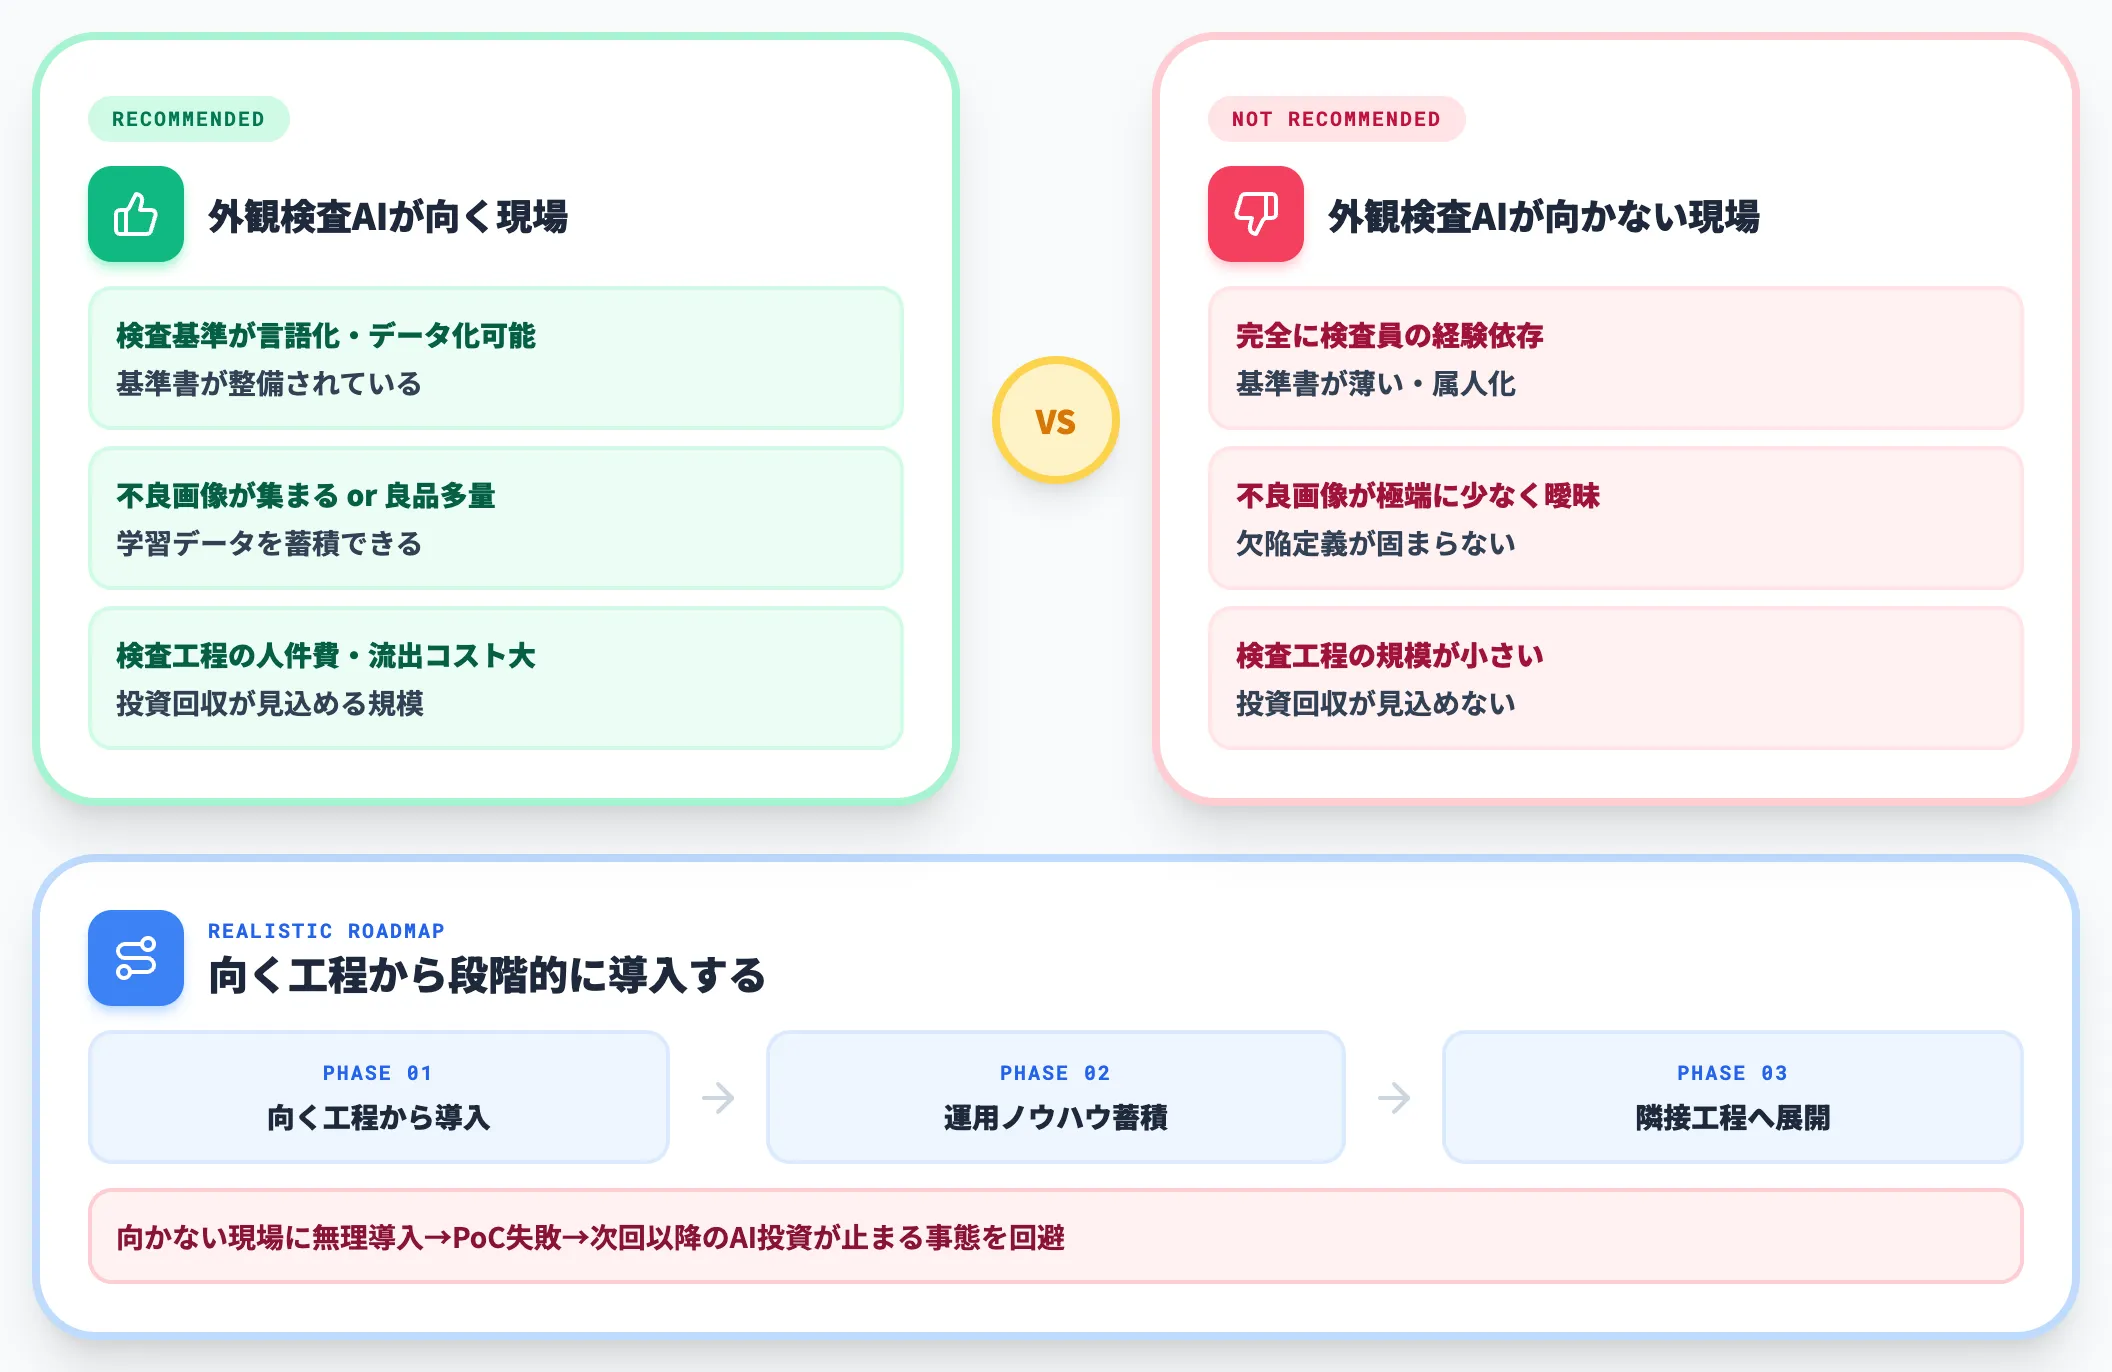Screen dimensions: 2112x1372
Task: Select the RECOMMENDED green badge
Action: click(x=189, y=119)
